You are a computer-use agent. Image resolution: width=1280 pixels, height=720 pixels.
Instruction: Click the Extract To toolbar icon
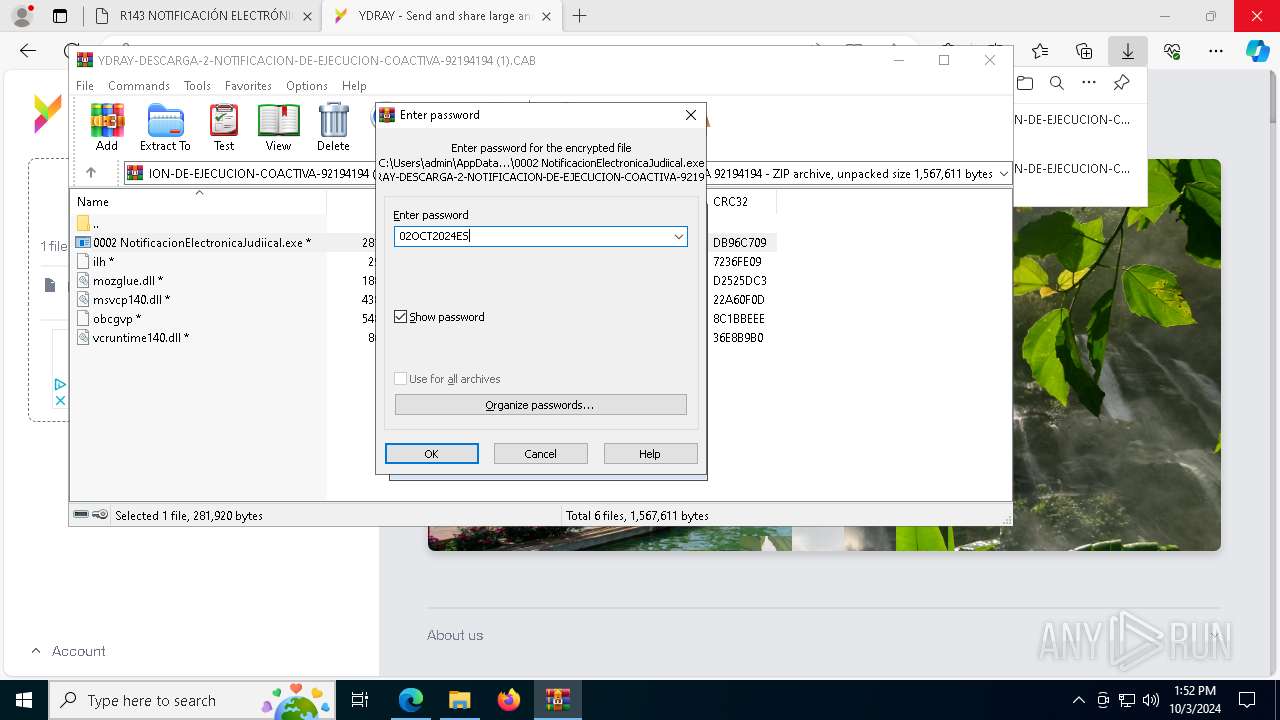pos(165,127)
